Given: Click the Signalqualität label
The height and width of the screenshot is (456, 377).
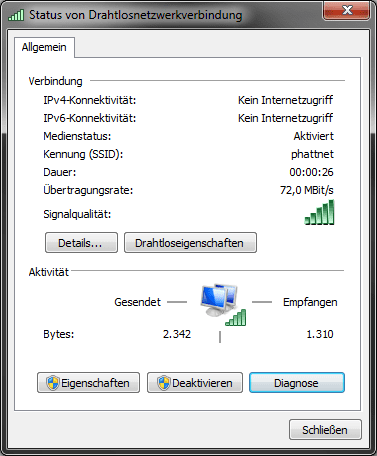Looking at the screenshot, I should 77,214.
